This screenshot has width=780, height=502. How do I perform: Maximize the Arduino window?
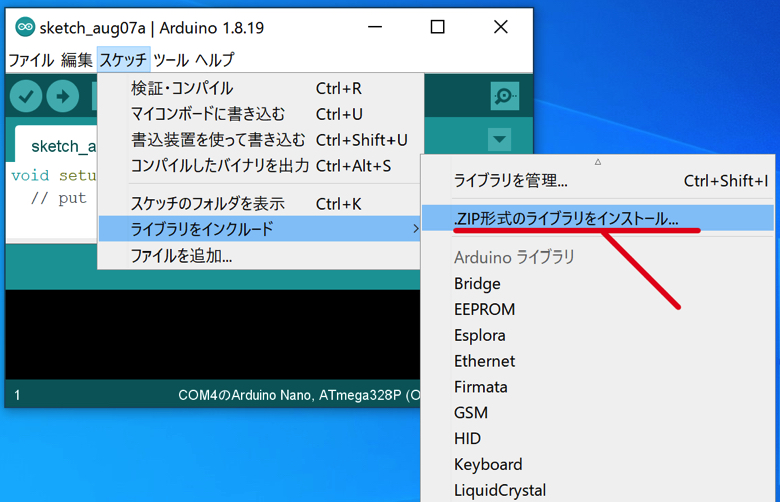tap(437, 27)
